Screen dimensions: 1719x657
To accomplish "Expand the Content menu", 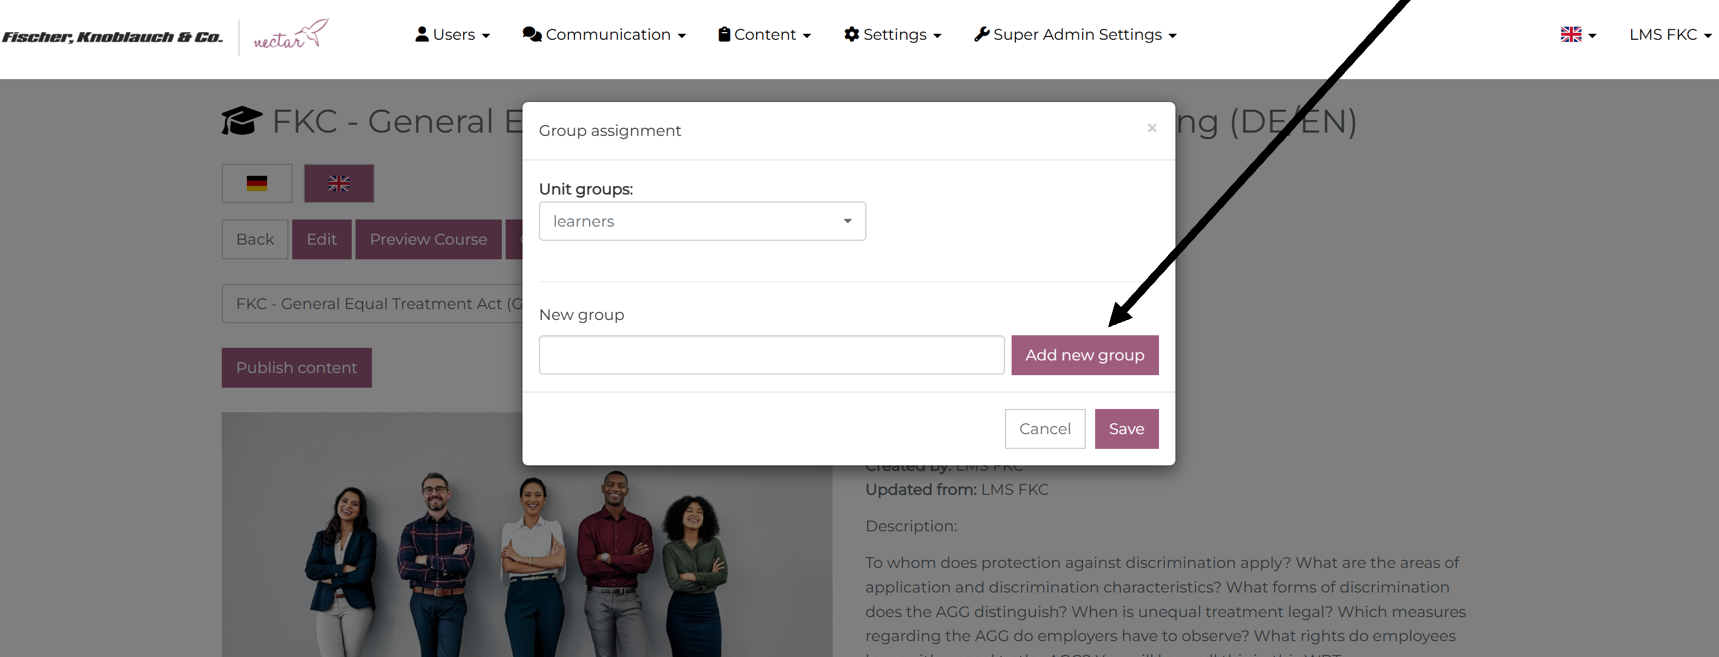I will 764,35.
